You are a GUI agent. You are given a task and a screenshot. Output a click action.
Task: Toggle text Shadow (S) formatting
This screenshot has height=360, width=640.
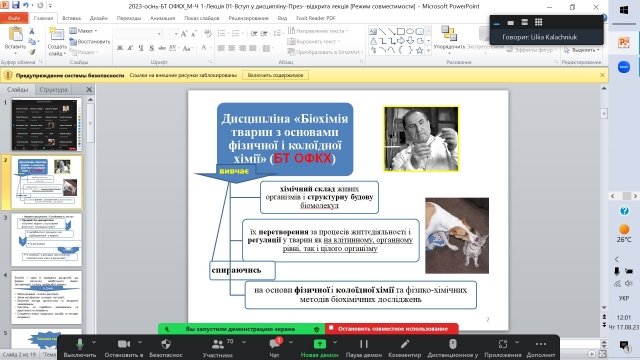coord(151,48)
